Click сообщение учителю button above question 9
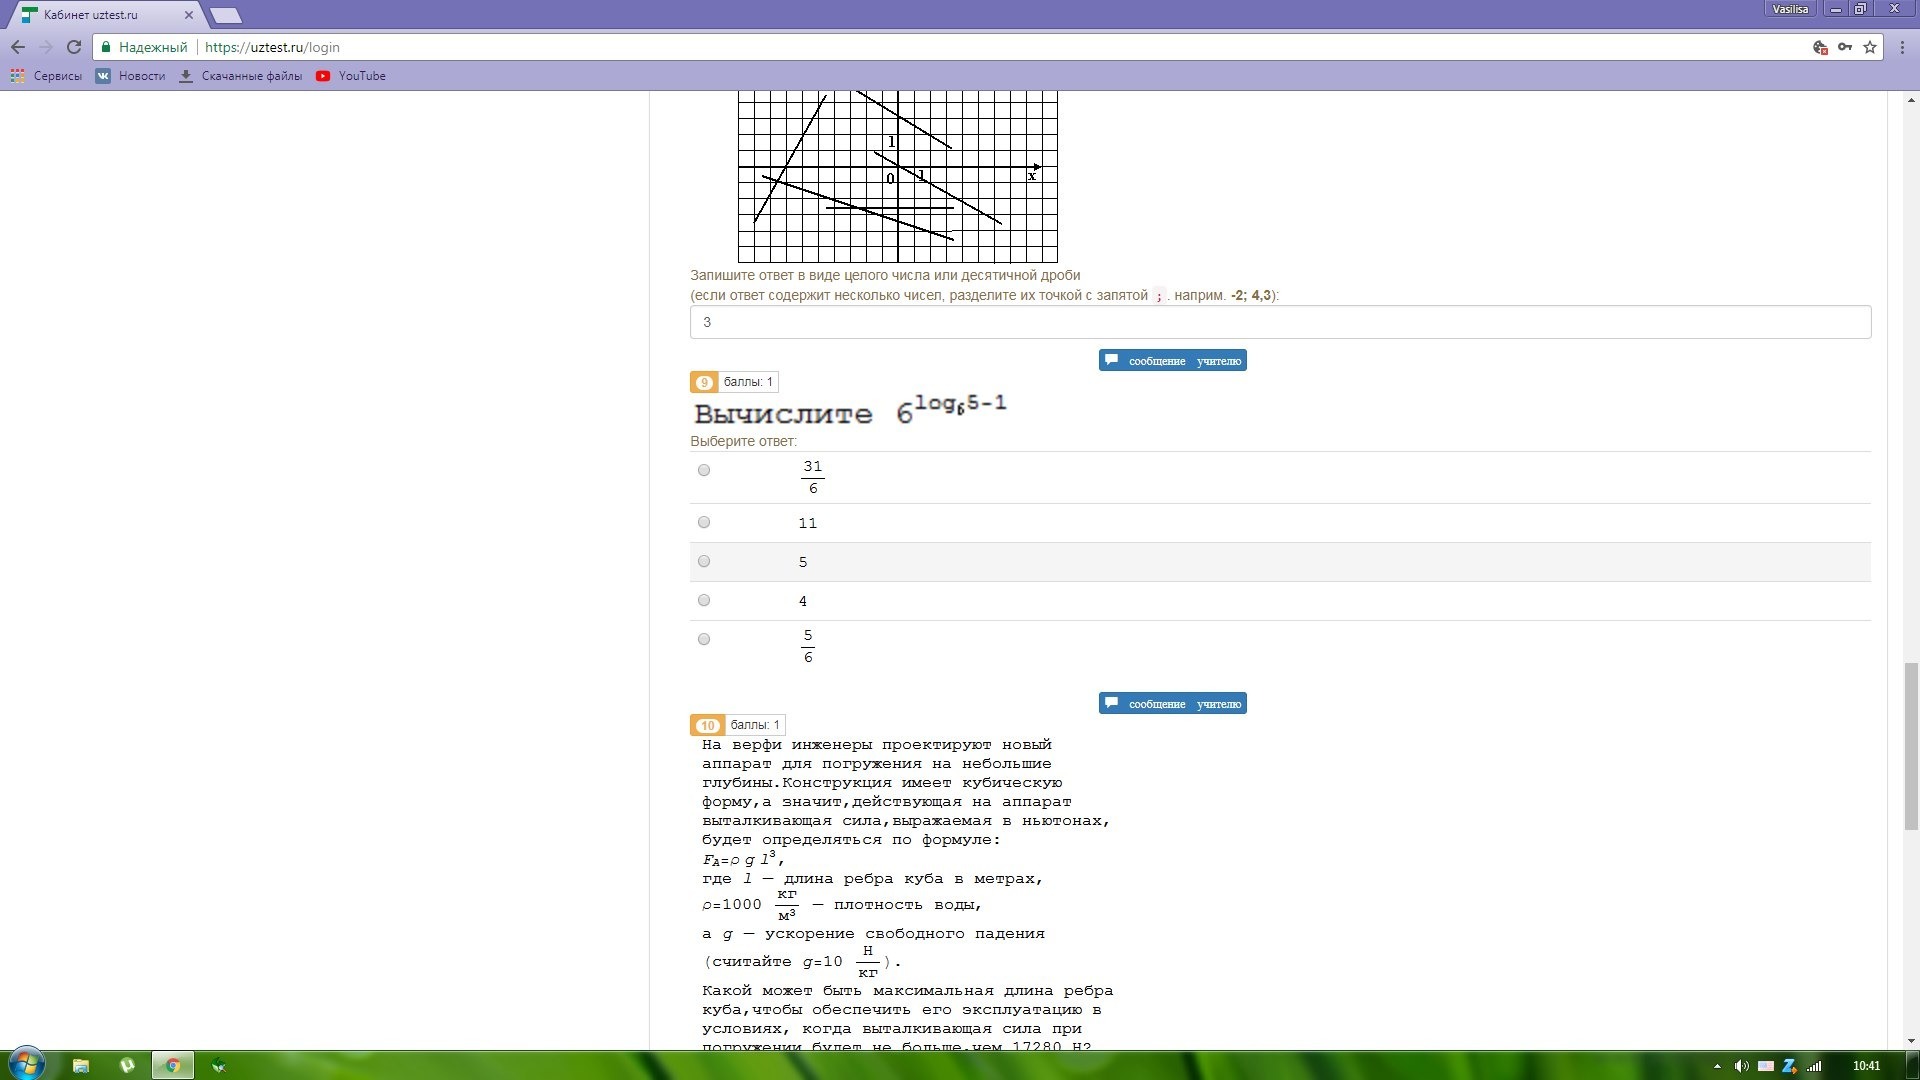Viewport: 1920px width, 1080px height. point(1172,360)
